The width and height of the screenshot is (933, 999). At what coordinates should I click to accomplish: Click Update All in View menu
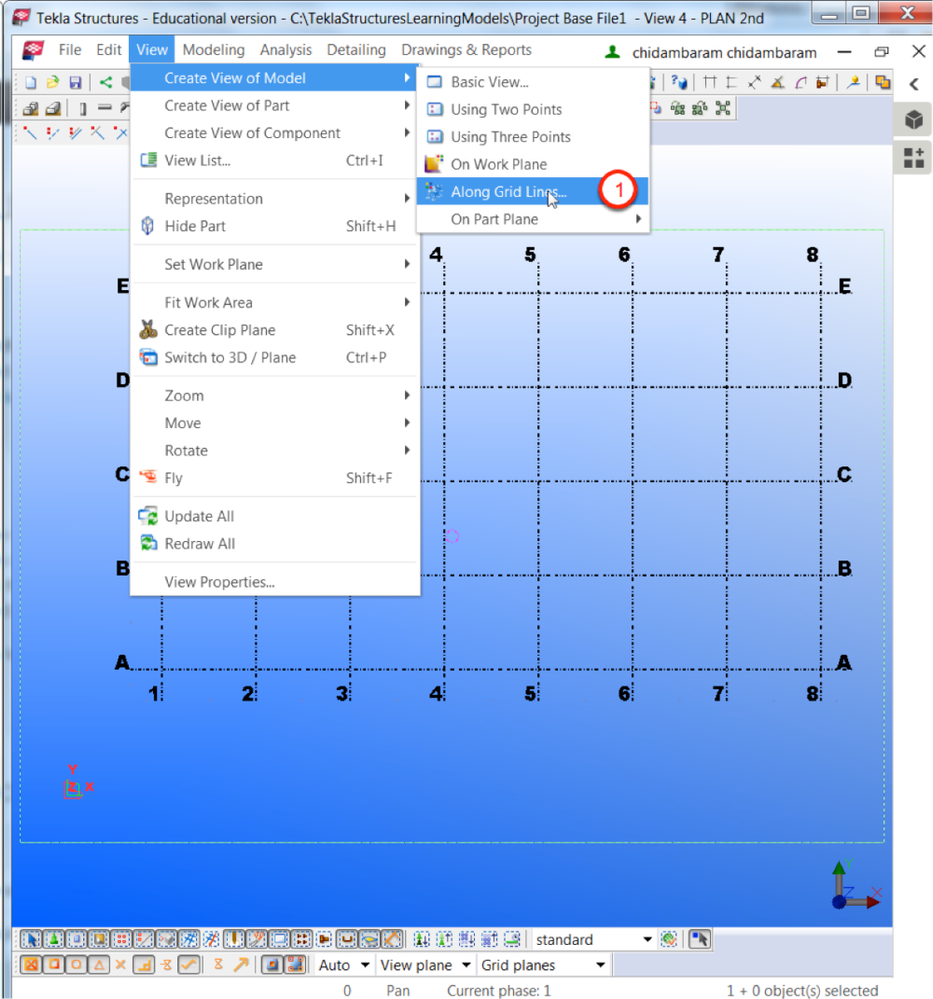[275, 516]
